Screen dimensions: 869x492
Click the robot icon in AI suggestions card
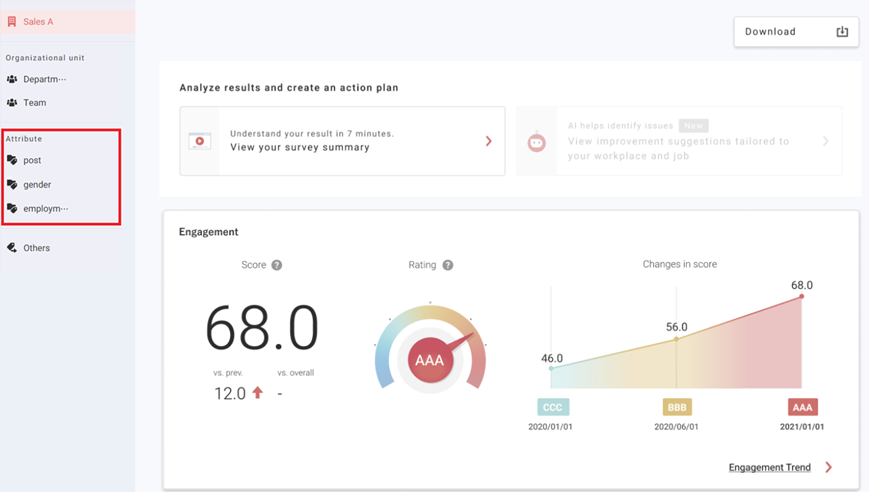click(537, 142)
